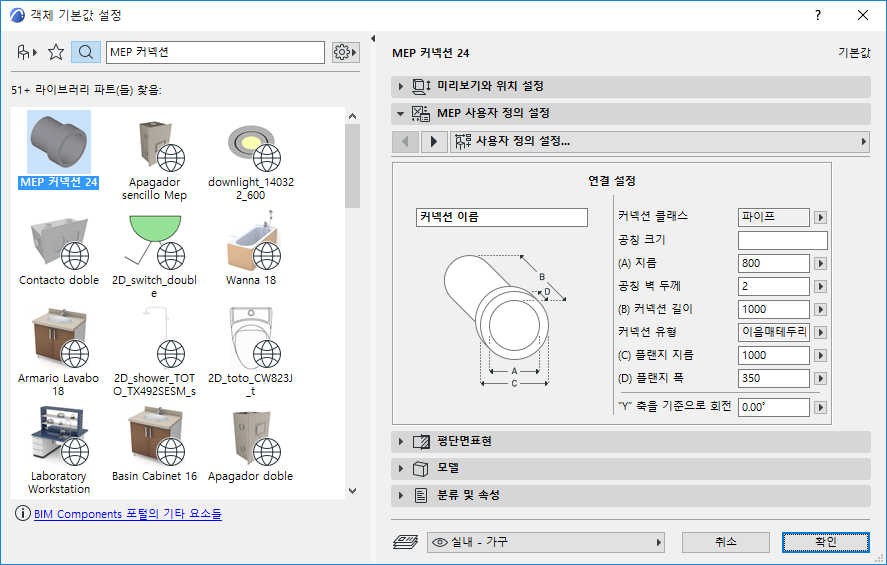
Task: Open the 실내 - 가구 layer dropdown
Action: (x=545, y=542)
